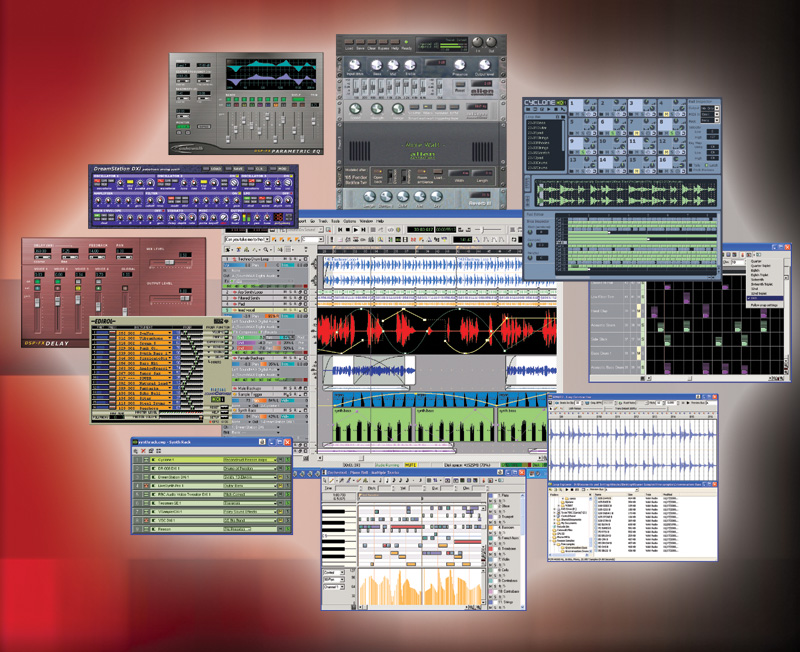Toggle the Mute button on the Hand Clap row
Image resolution: width=800 pixels, height=652 pixels.
638,311
